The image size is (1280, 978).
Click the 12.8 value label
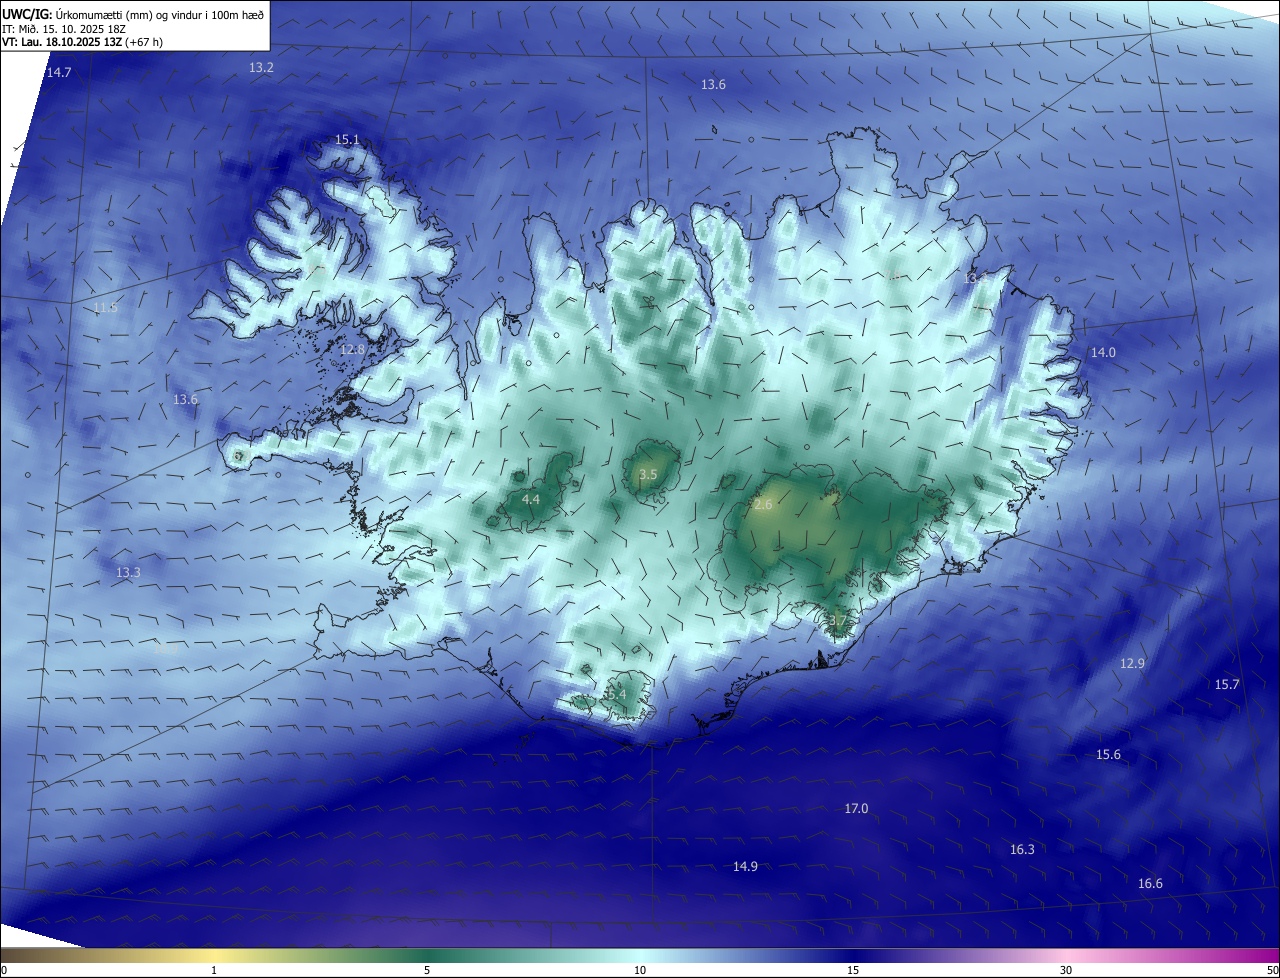352,350
